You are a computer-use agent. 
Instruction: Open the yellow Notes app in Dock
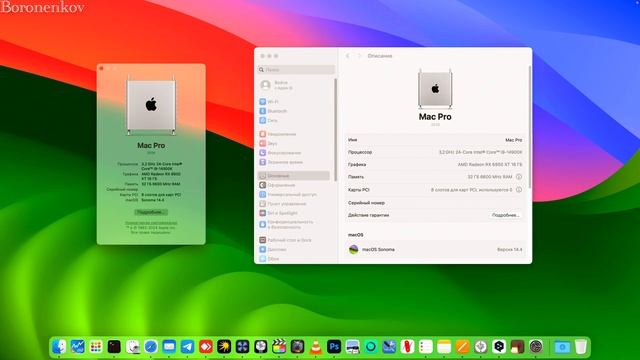tap(444, 347)
